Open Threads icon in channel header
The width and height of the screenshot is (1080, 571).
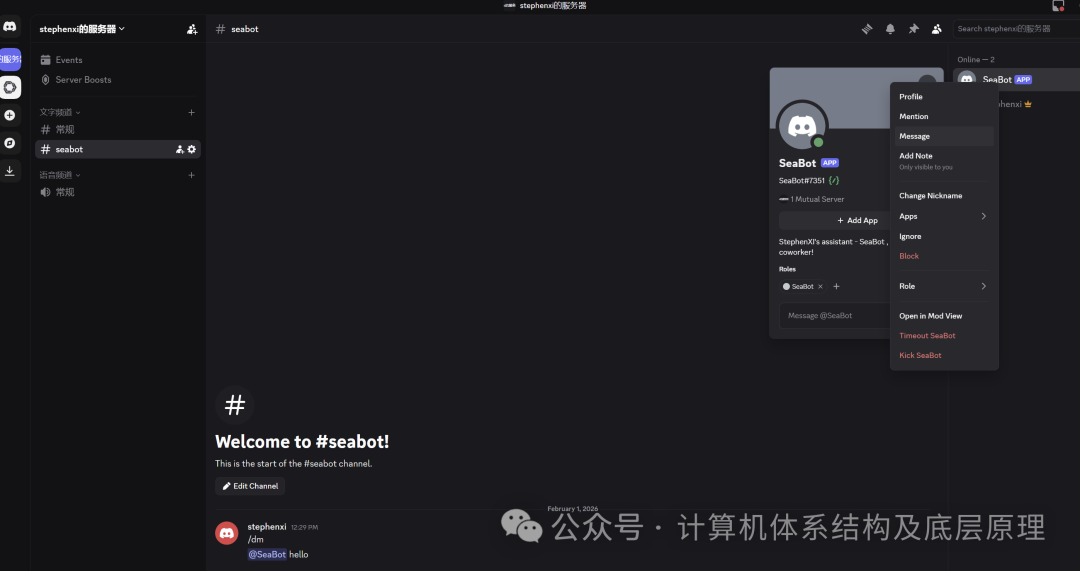coord(867,29)
